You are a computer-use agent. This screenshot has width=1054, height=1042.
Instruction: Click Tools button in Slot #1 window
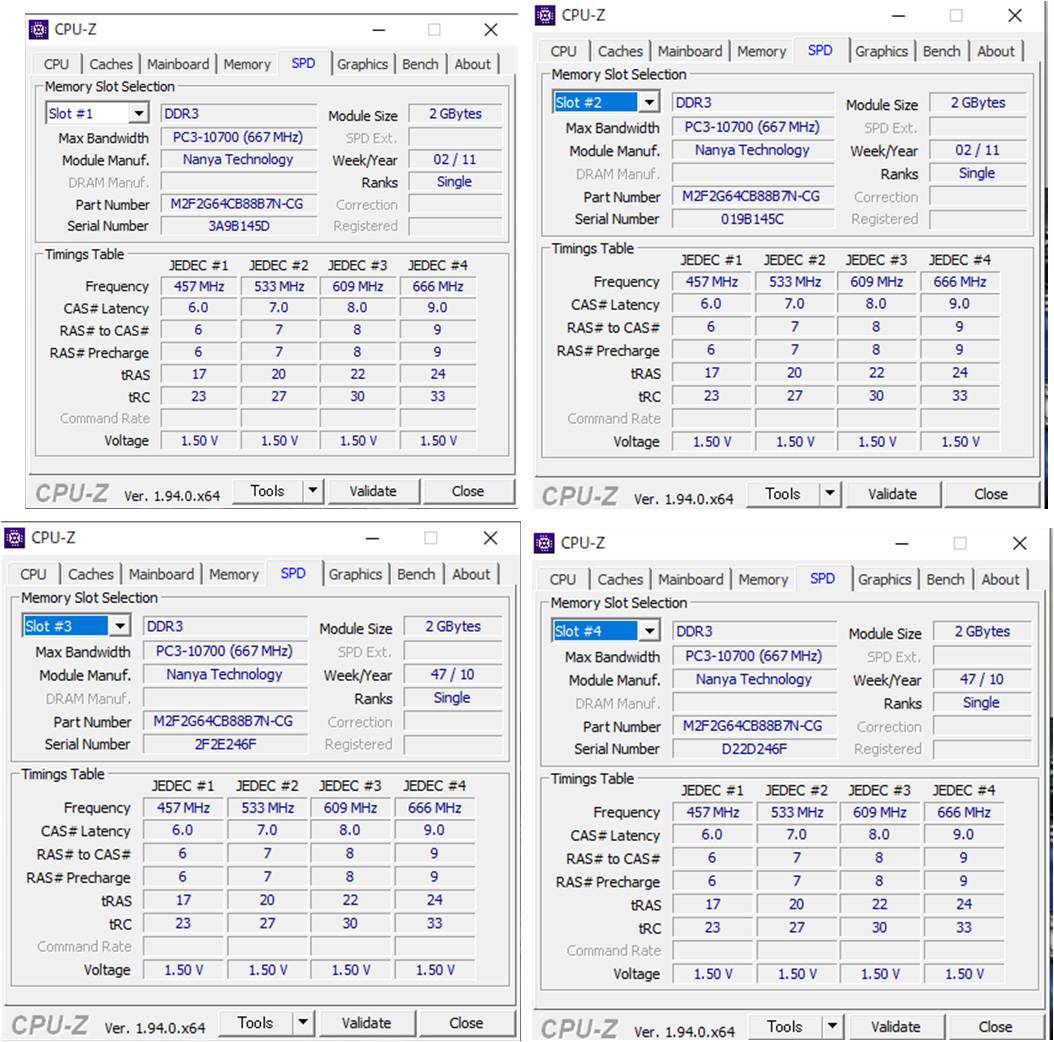click(x=268, y=491)
